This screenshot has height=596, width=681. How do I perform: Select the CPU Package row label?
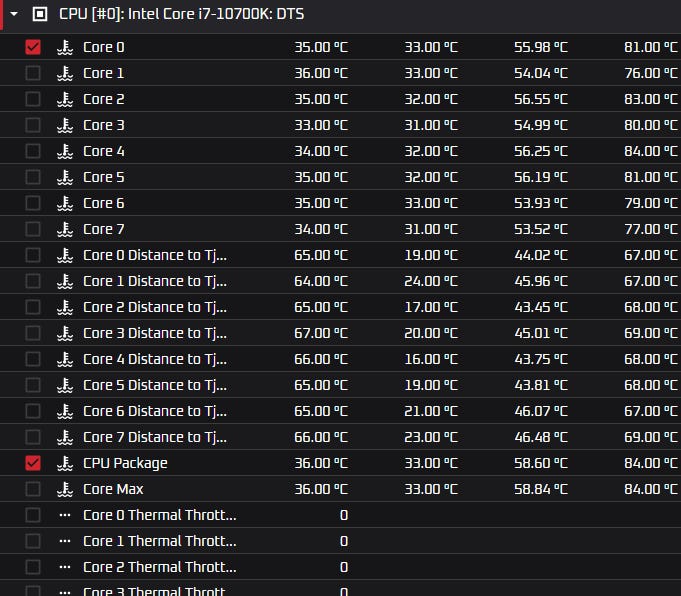click(125, 464)
